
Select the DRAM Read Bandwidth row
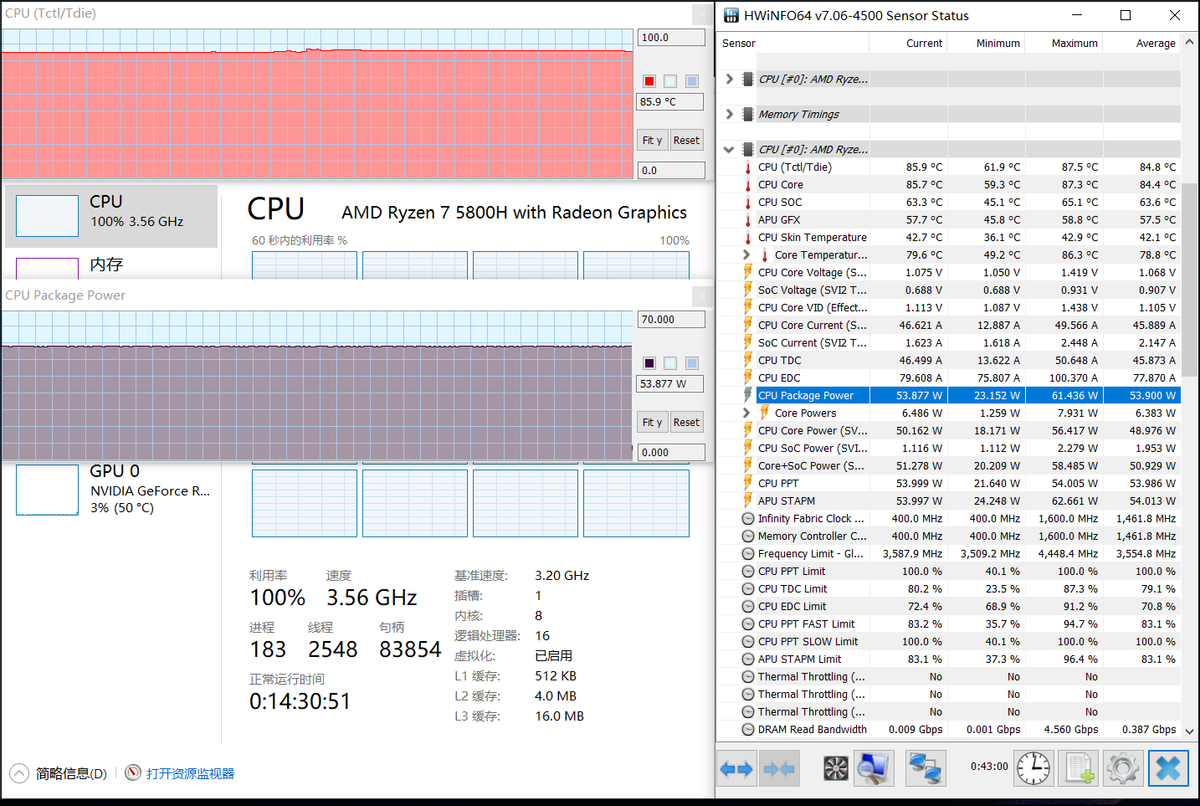(x=949, y=729)
